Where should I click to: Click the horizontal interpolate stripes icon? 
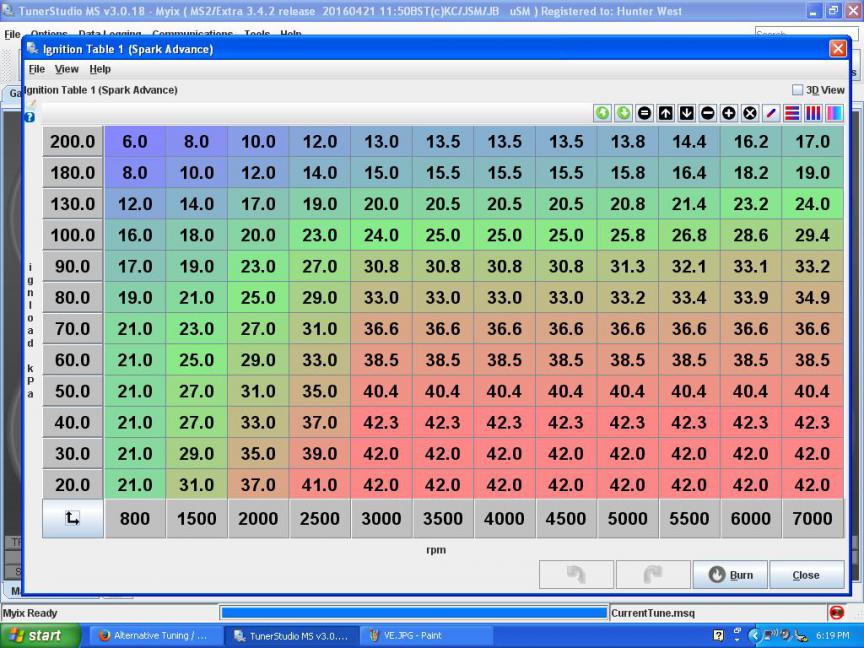point(792,114)
